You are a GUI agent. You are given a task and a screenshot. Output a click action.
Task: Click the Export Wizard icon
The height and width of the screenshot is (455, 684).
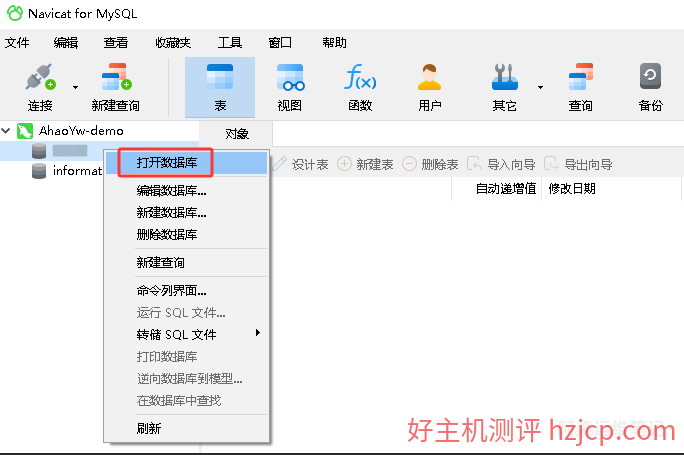click(x=551, y=164)
